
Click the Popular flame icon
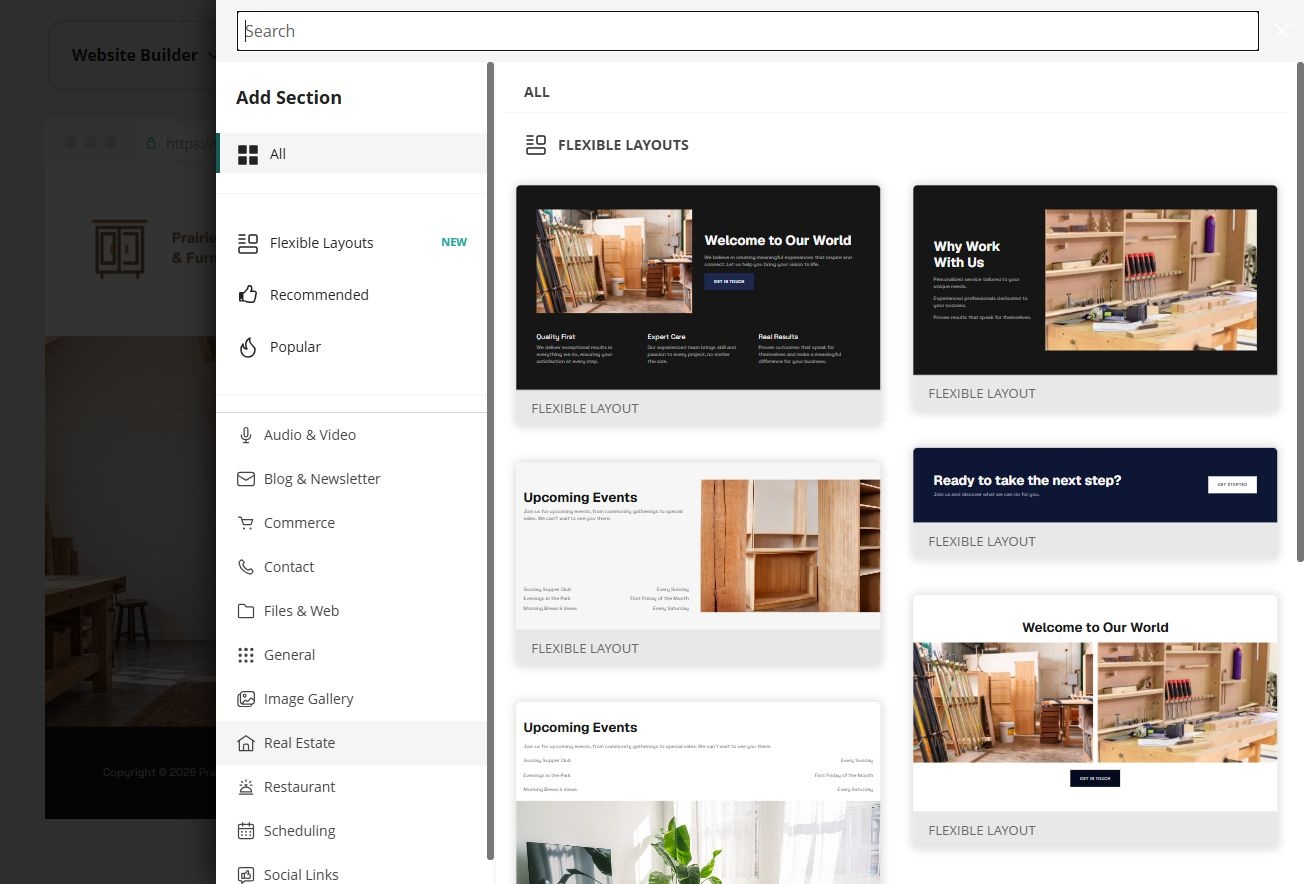(248, 347)
